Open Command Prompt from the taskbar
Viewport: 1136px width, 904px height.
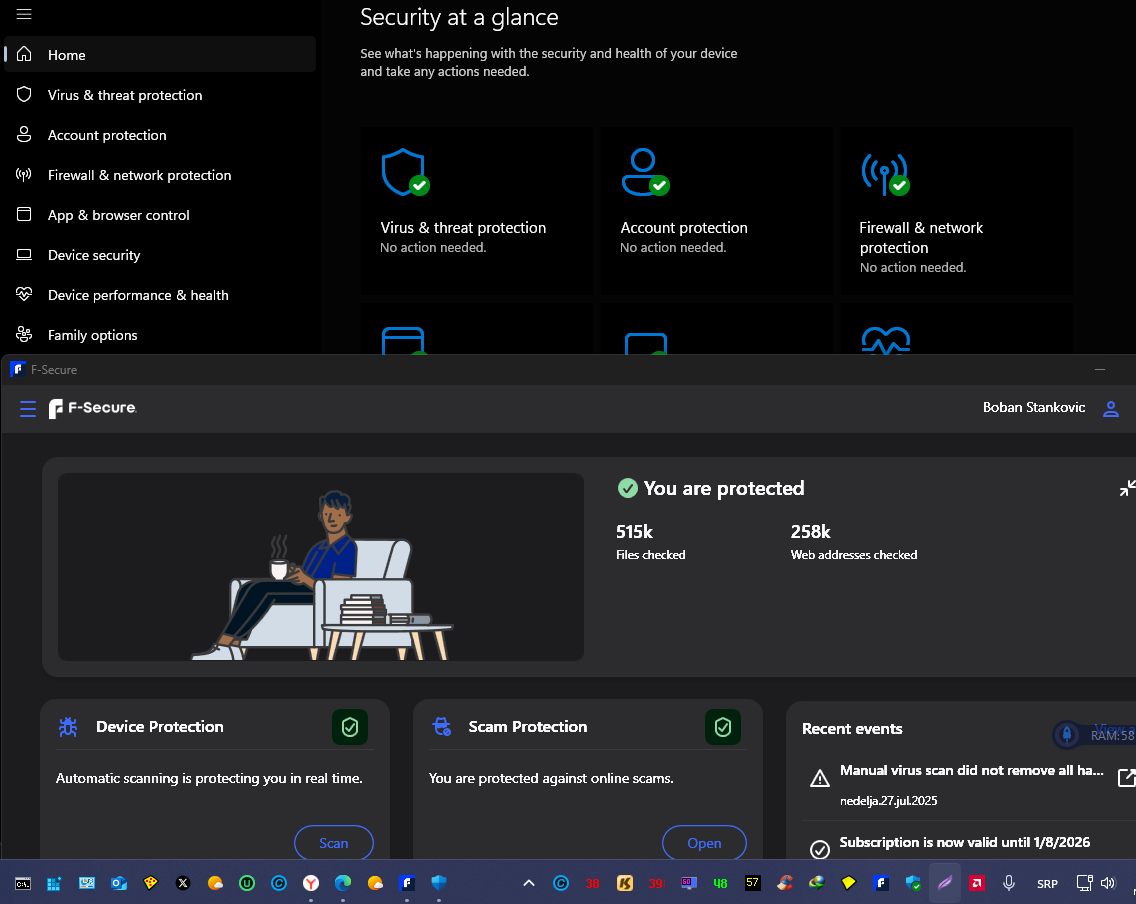(23, 883)
